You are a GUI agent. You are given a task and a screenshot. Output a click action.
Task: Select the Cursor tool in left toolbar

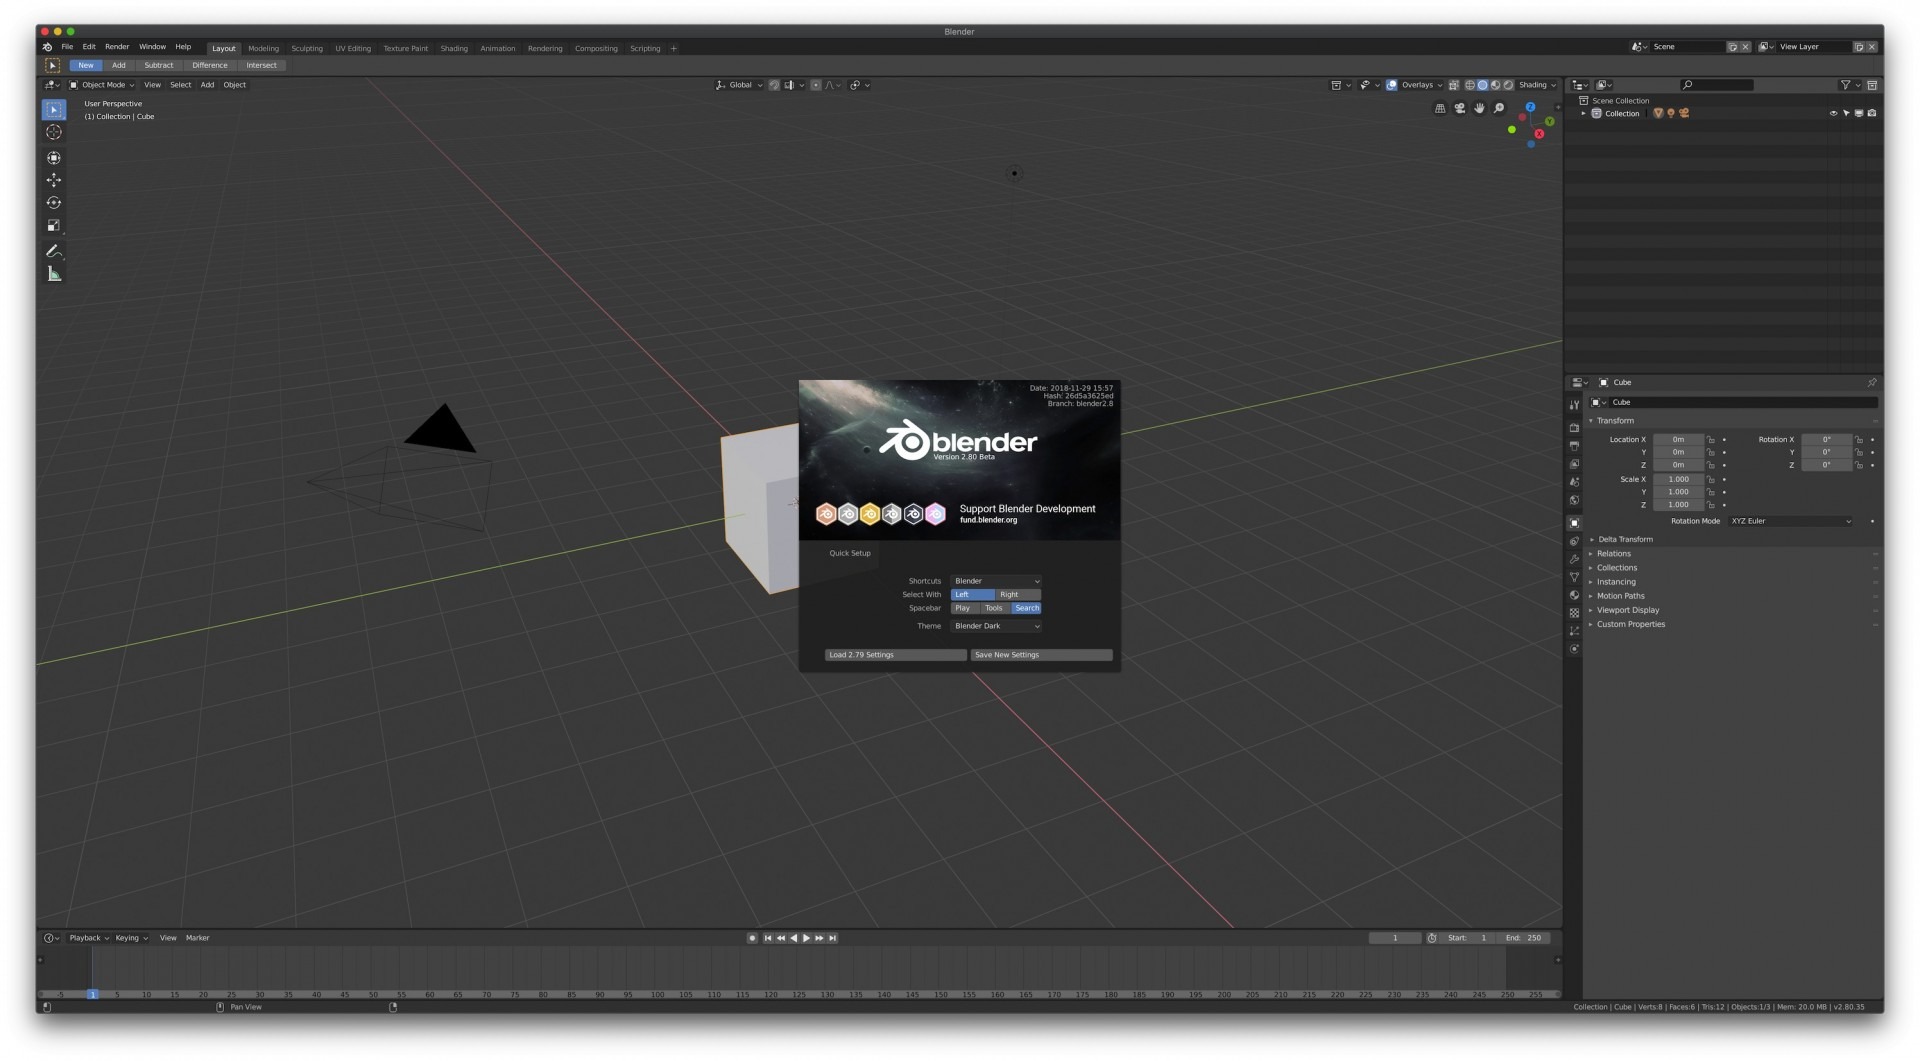54,132
